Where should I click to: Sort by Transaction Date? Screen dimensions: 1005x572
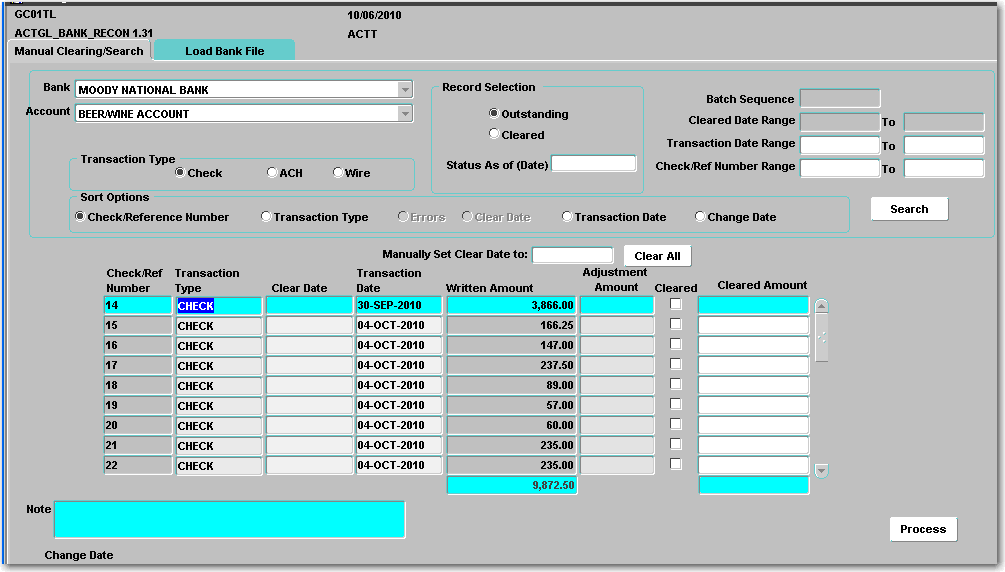click(567, 217)
